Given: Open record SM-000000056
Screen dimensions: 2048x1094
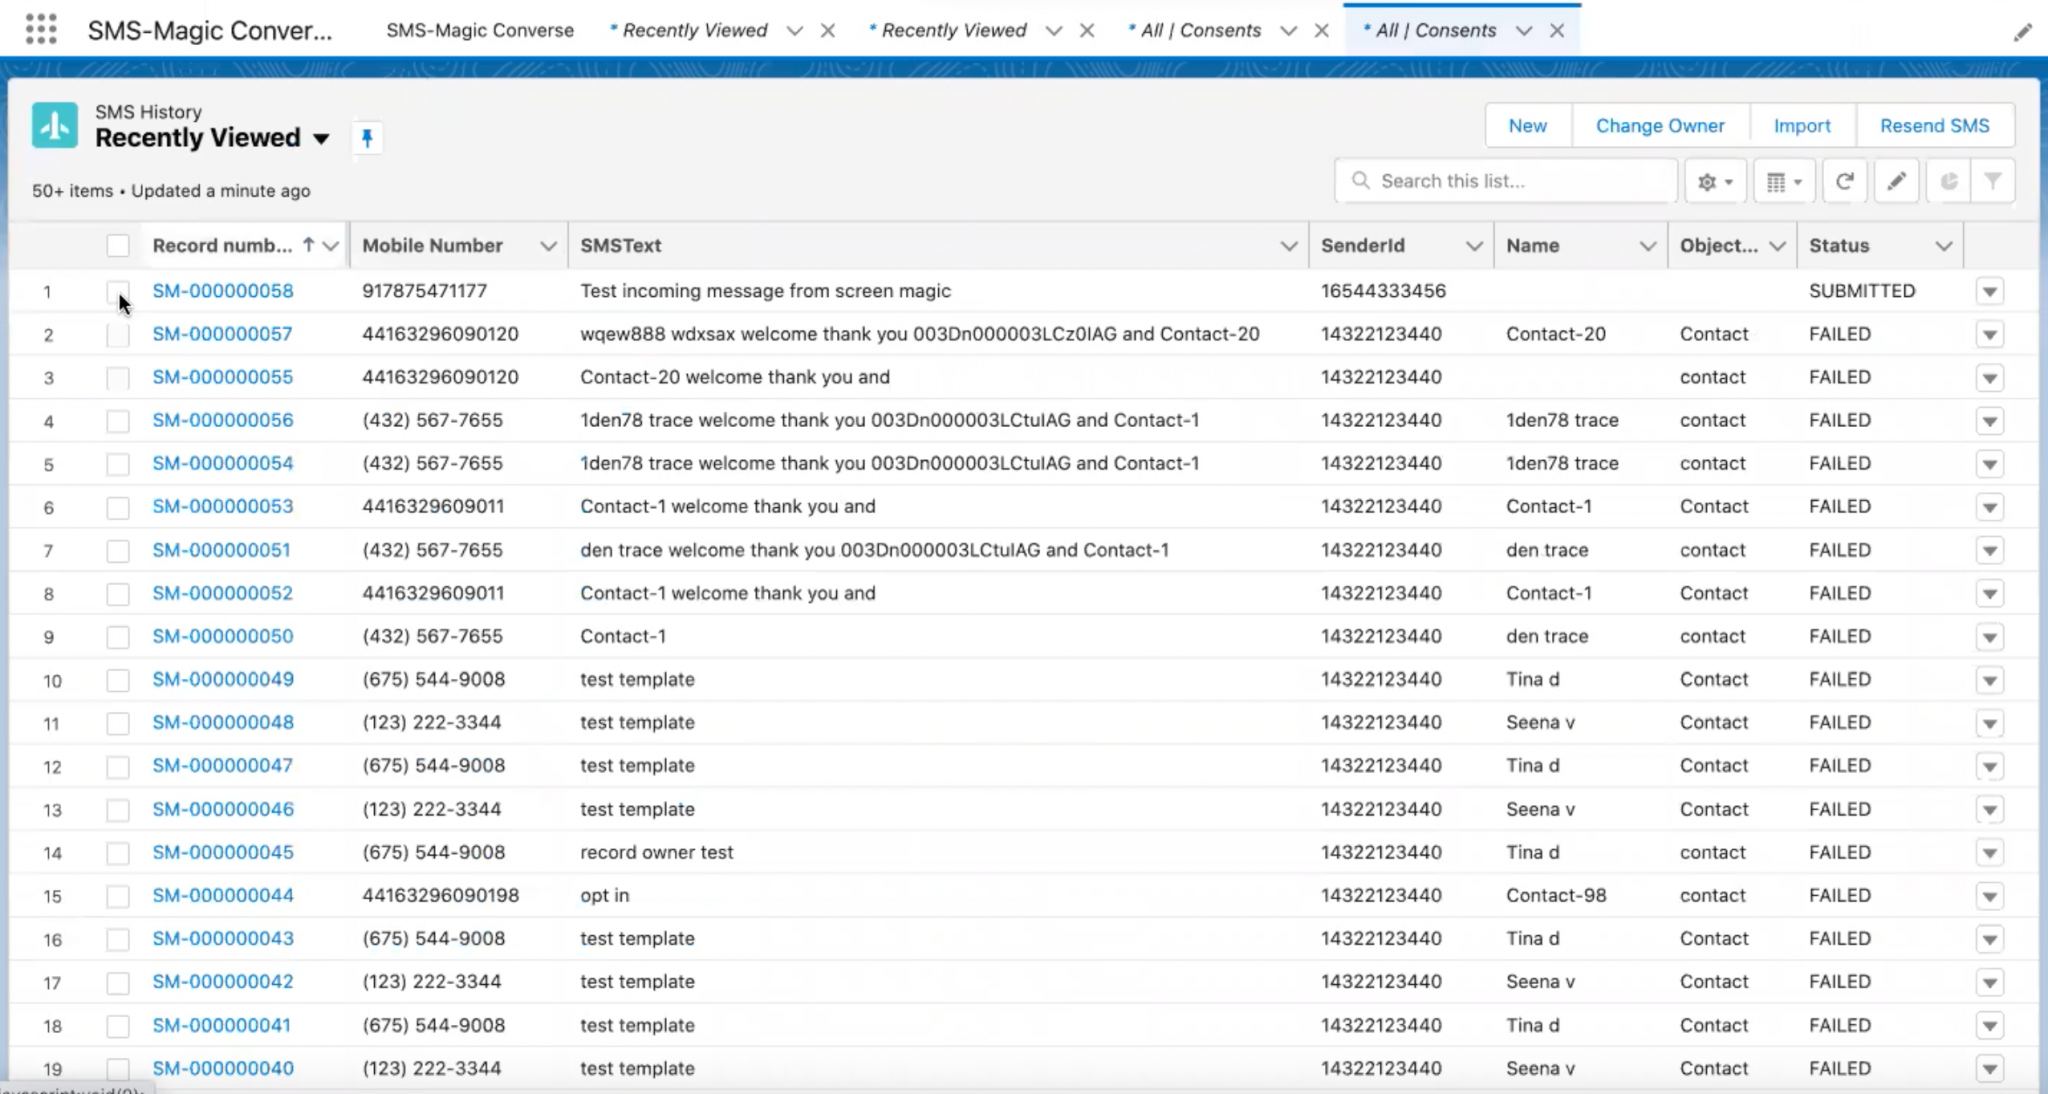Looking at the screenshot, I should coord(223,420).
